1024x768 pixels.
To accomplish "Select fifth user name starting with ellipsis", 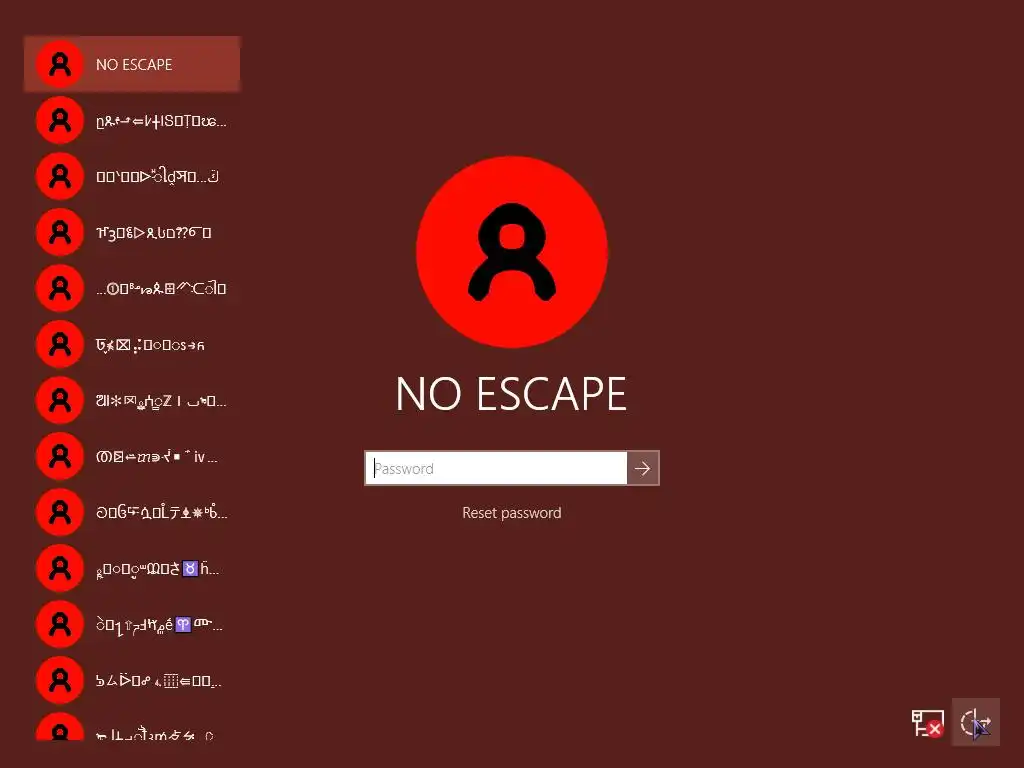I will point(132,288).
